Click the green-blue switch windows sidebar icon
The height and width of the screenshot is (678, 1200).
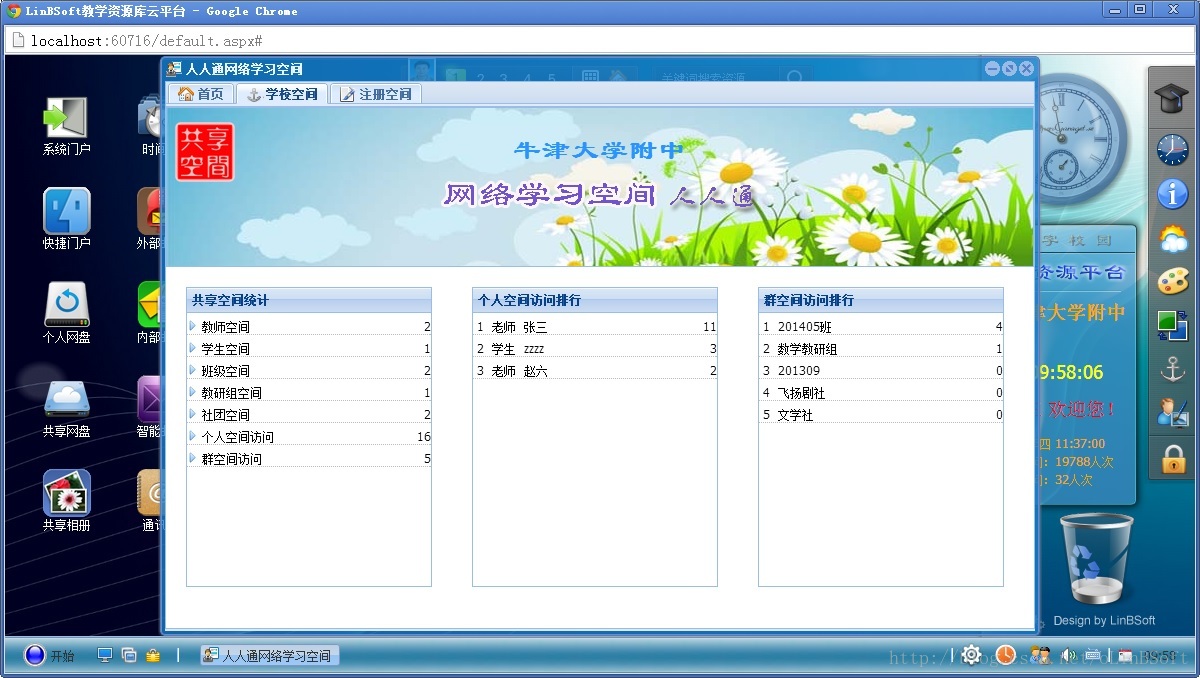pos(1172,325)
